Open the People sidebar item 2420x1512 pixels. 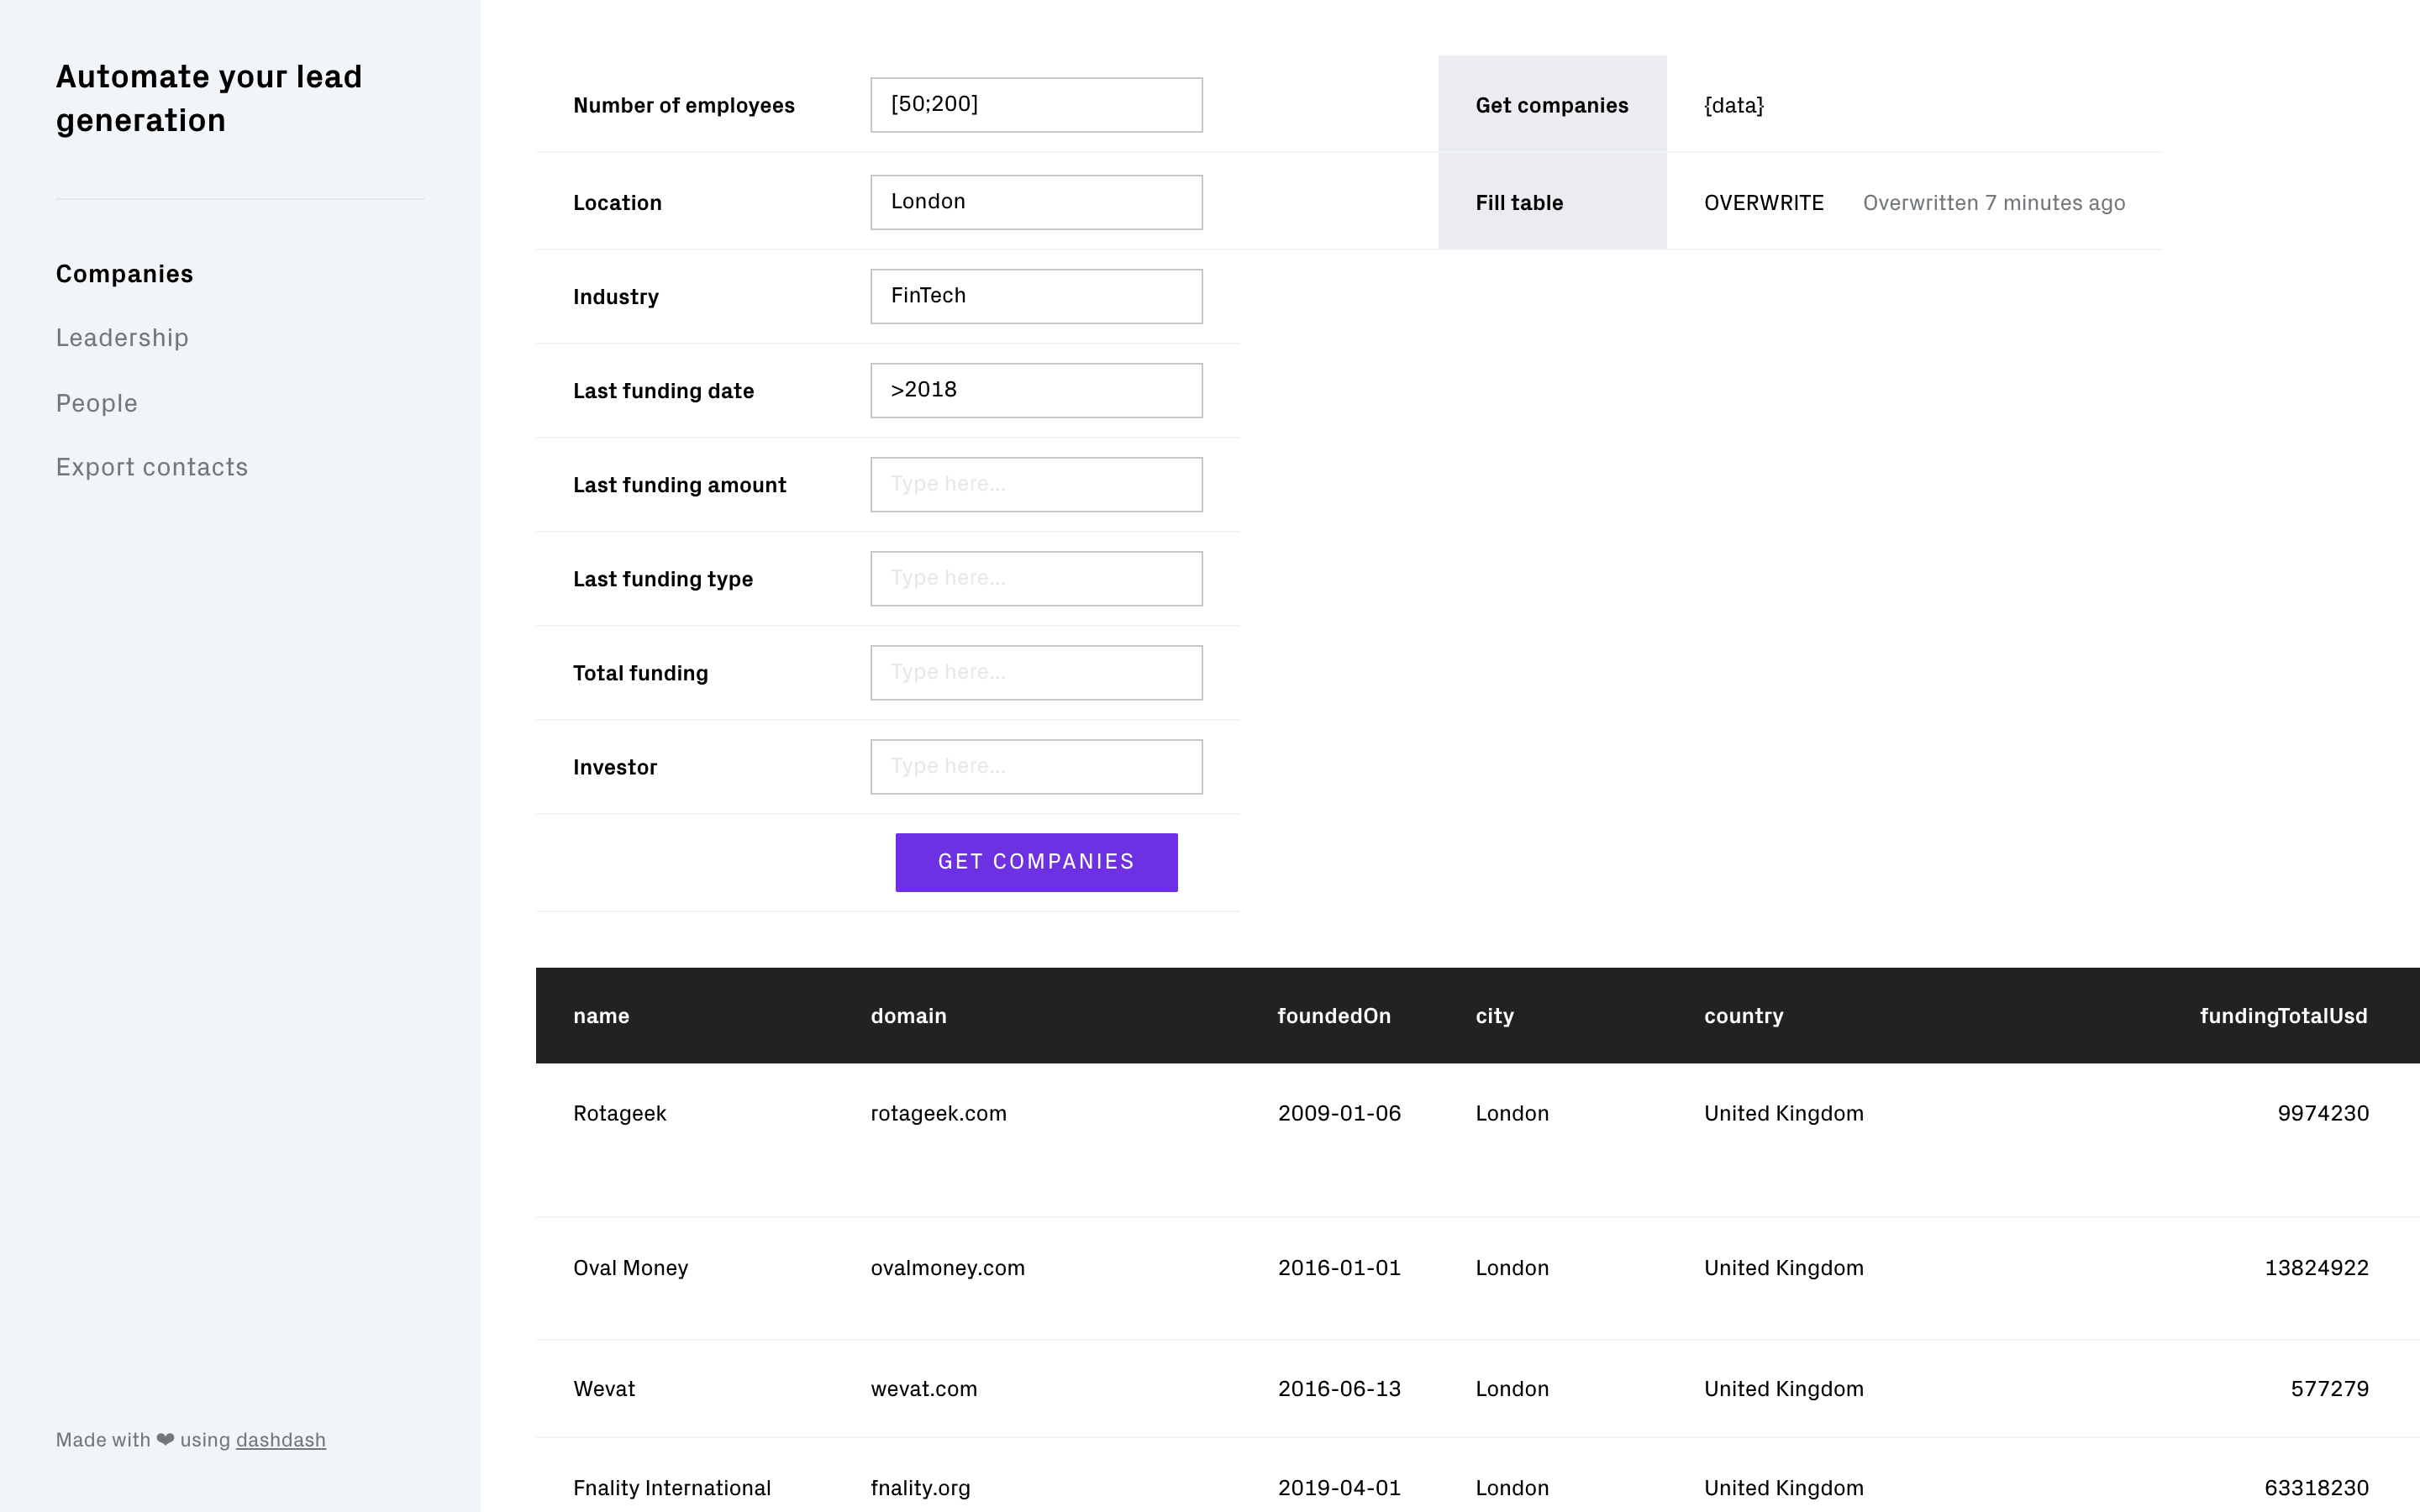point(97,403)
